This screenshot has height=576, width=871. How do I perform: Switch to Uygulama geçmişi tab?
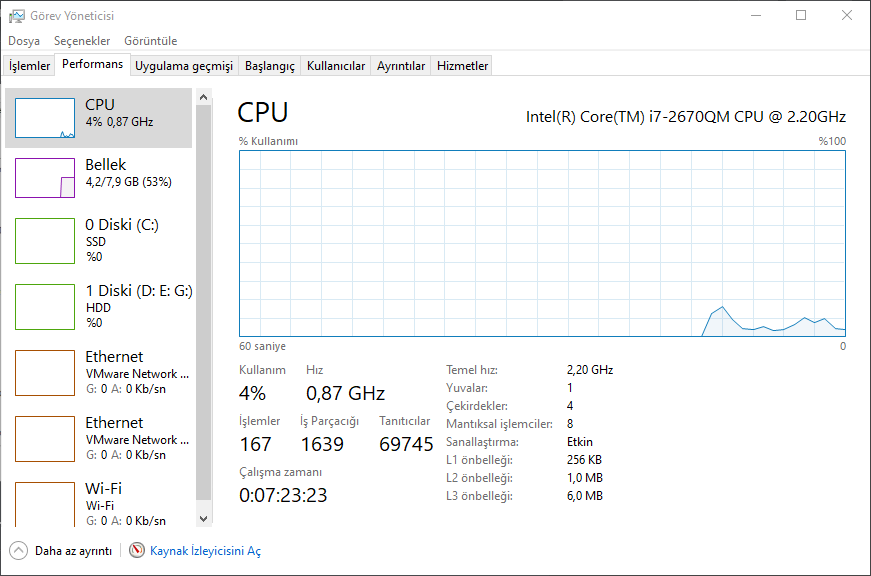[184, 66]
